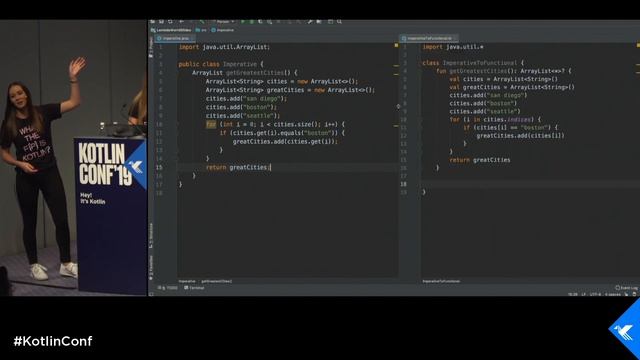Click the src folder breadcrumb
Viewport: 640px width, 360px height.
(201, 30)
